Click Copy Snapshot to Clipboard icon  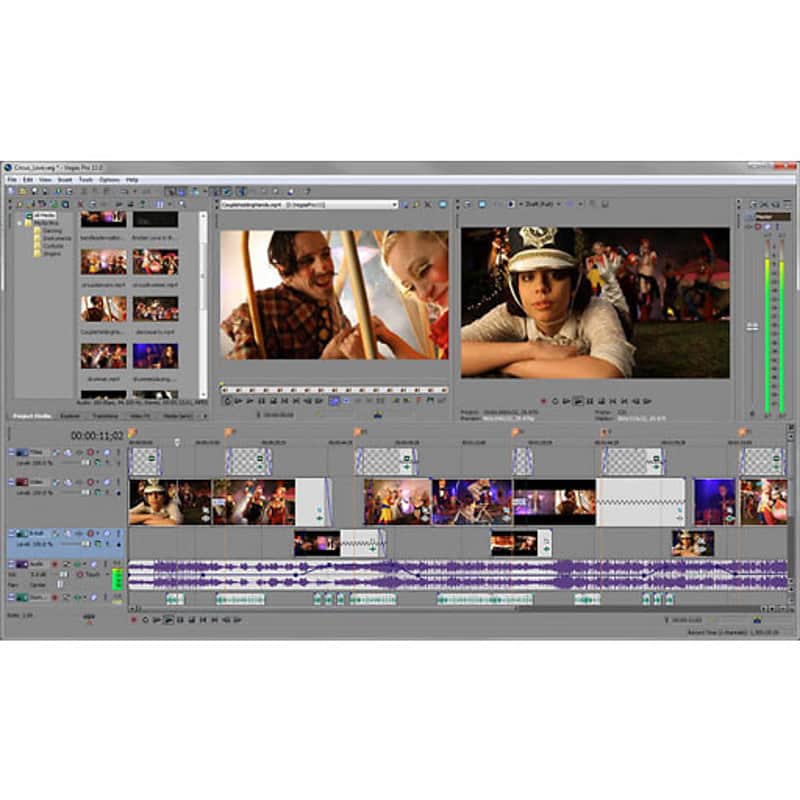click(592, 204)
